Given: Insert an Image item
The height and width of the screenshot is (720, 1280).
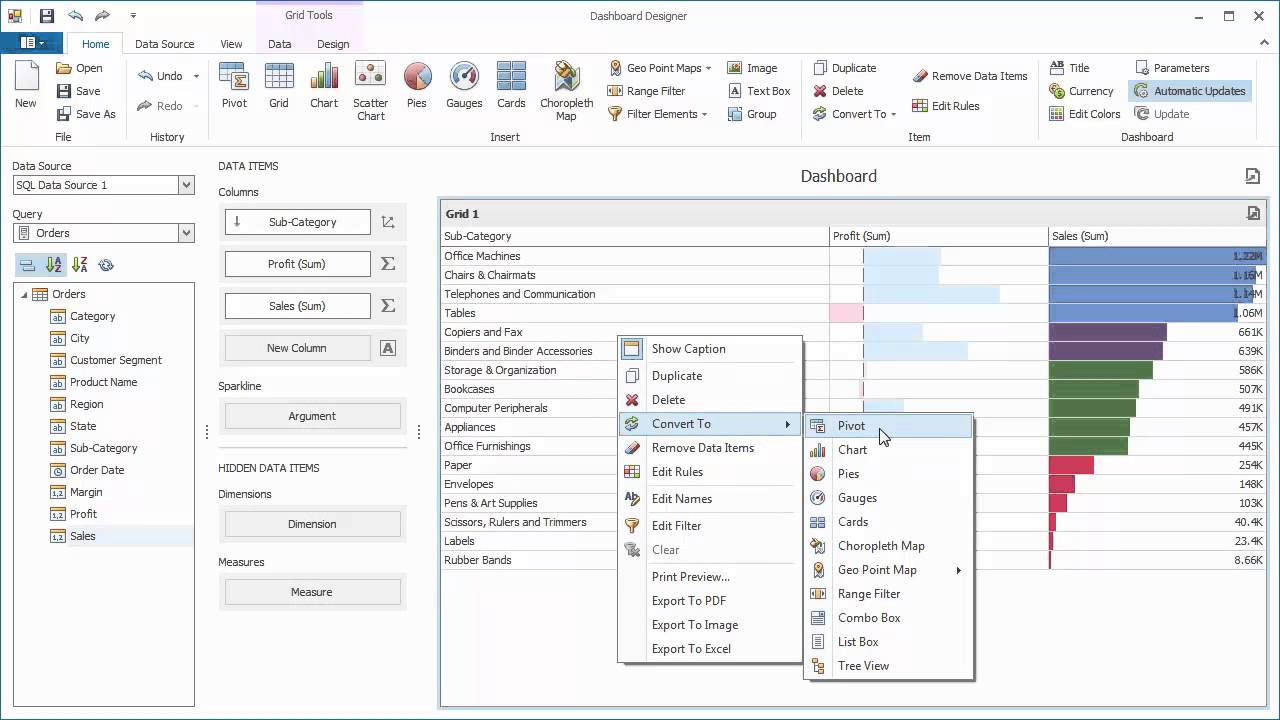Looking at the screenshot, I should [752, 68].
